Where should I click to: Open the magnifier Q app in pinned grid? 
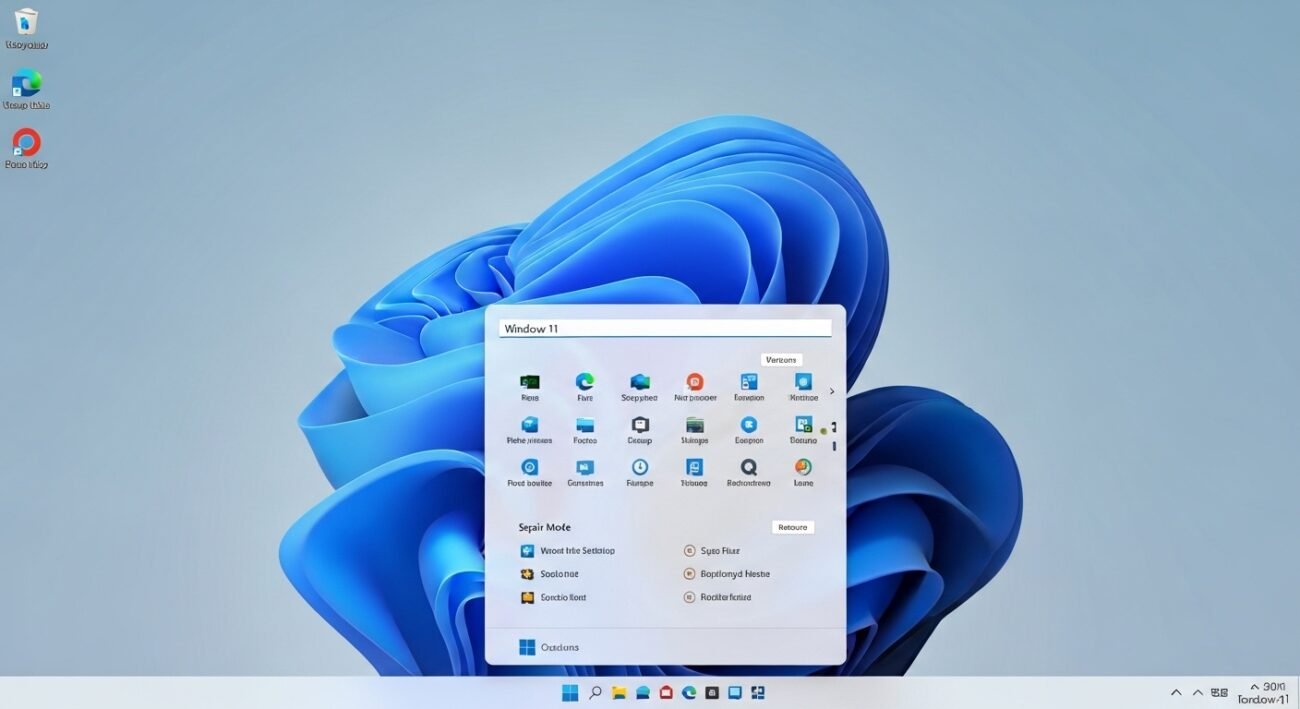point(748,467)
